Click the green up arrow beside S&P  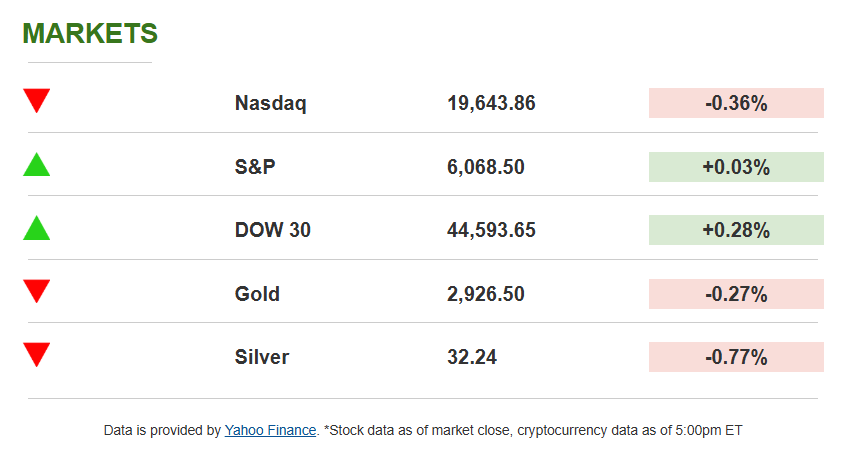(37, 165)
